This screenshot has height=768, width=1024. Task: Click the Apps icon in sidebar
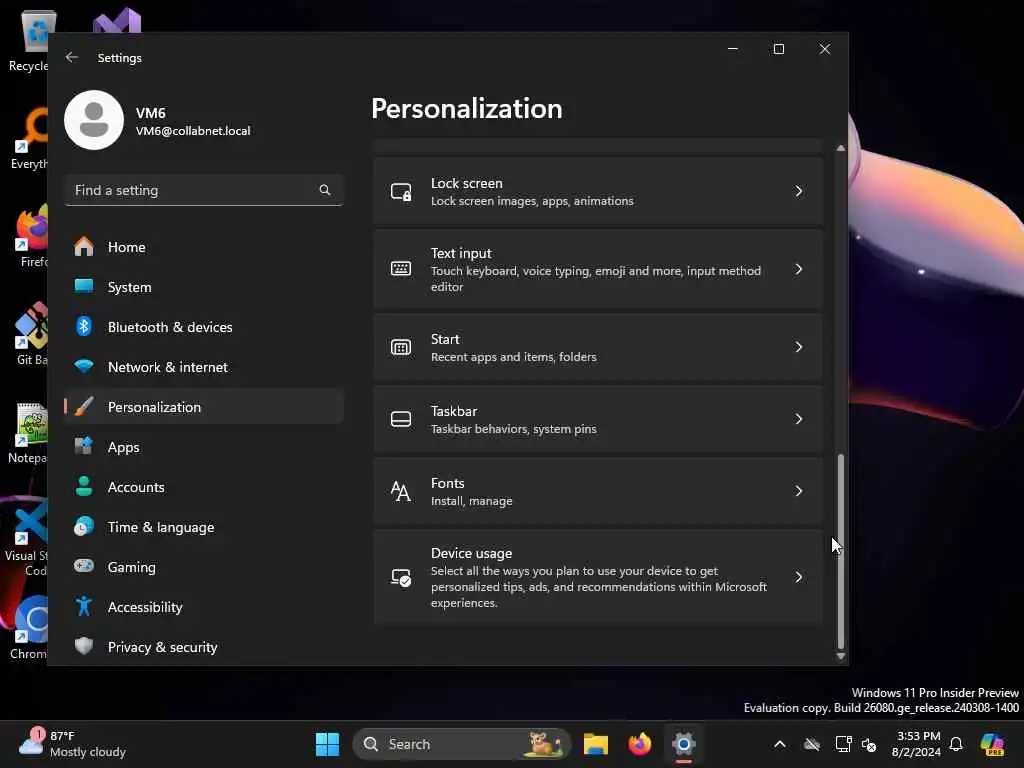(x=84, y=447)
